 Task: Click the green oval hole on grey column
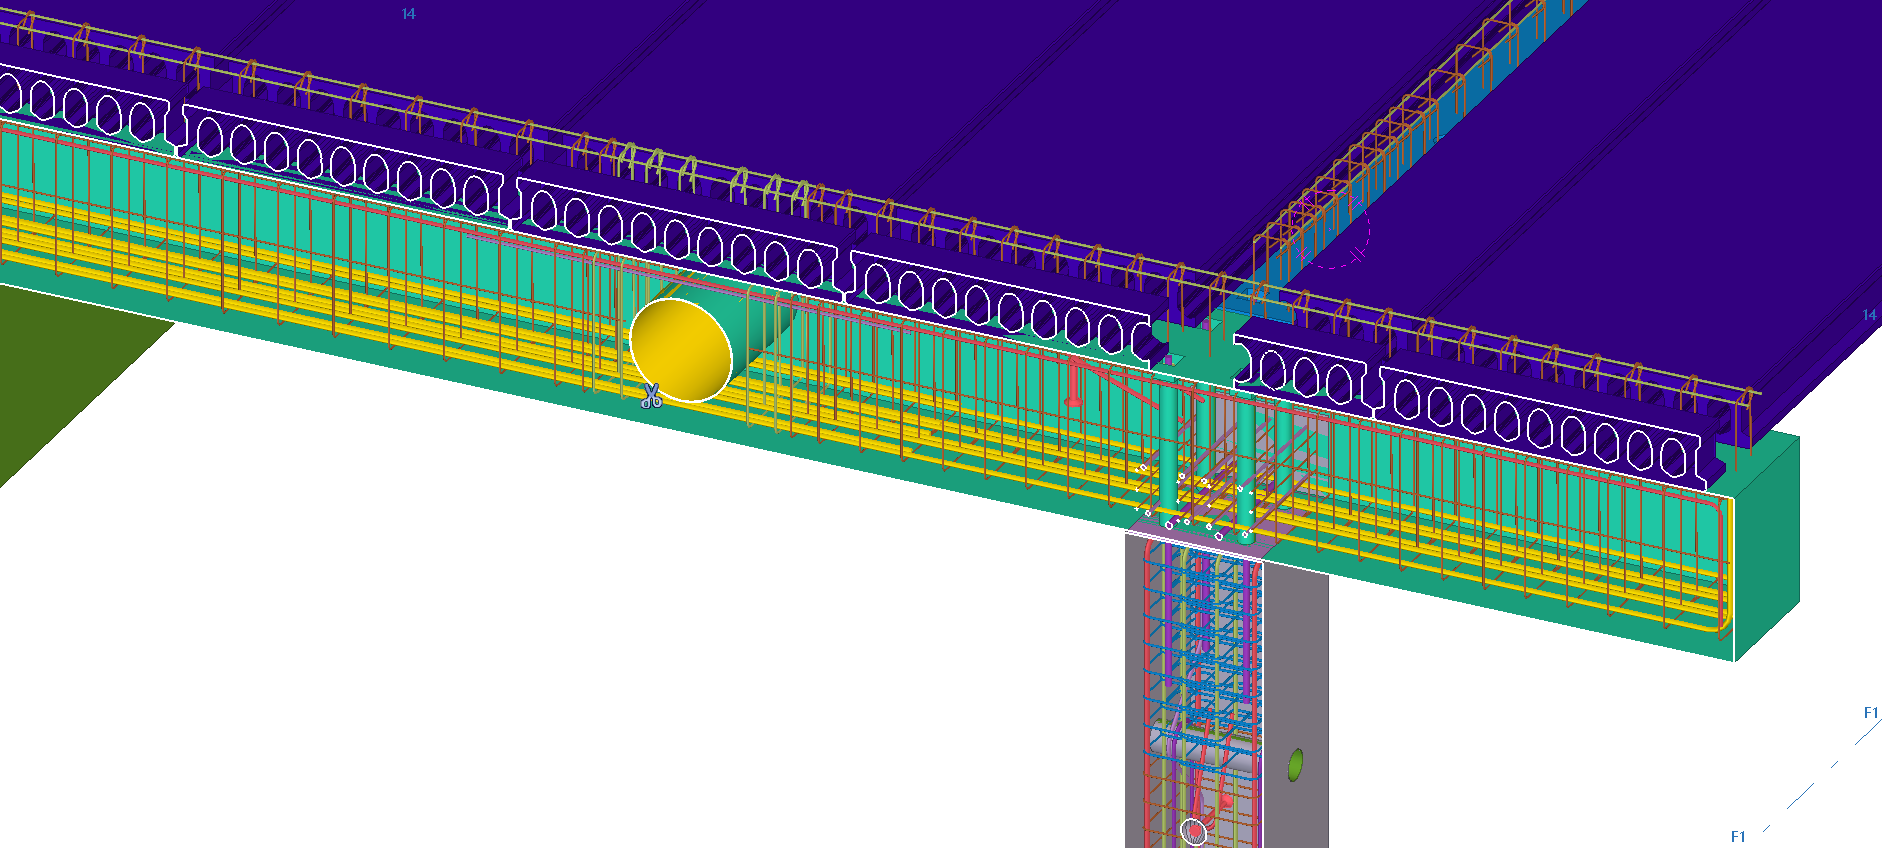pyautogui.click(x=1295, y=765)
